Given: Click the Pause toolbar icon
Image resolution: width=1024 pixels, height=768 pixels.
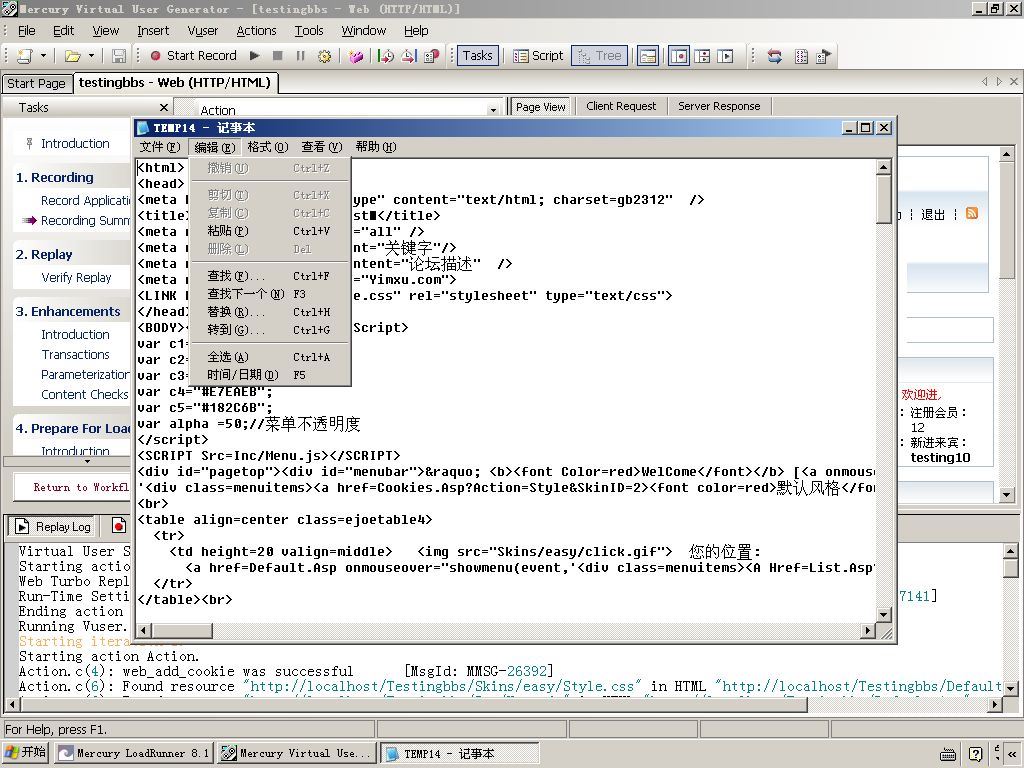Looking at the screenshot, I should pyautogui.click(x=300, y=56).
